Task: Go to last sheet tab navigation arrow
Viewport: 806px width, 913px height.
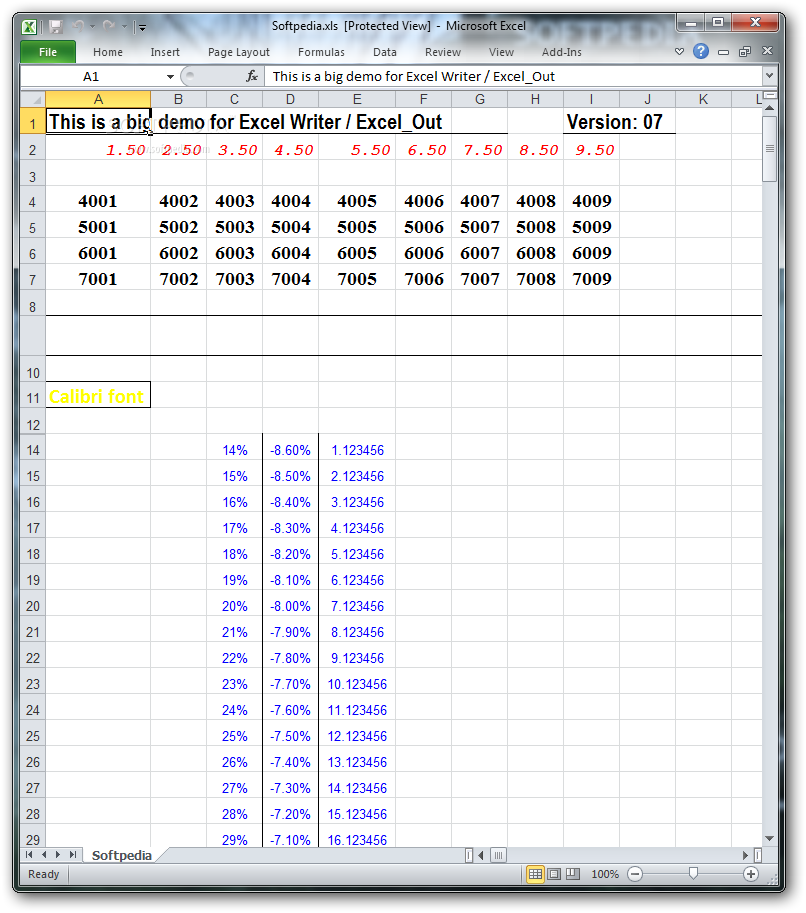Action: [x=73, y=854]
